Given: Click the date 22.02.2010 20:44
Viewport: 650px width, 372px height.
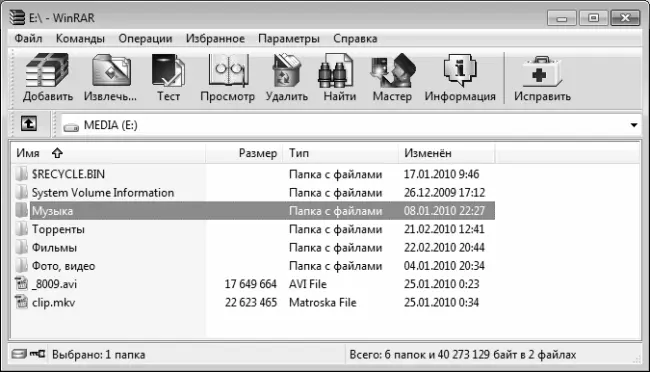Looking at the screenshot, I should (444, 247).
